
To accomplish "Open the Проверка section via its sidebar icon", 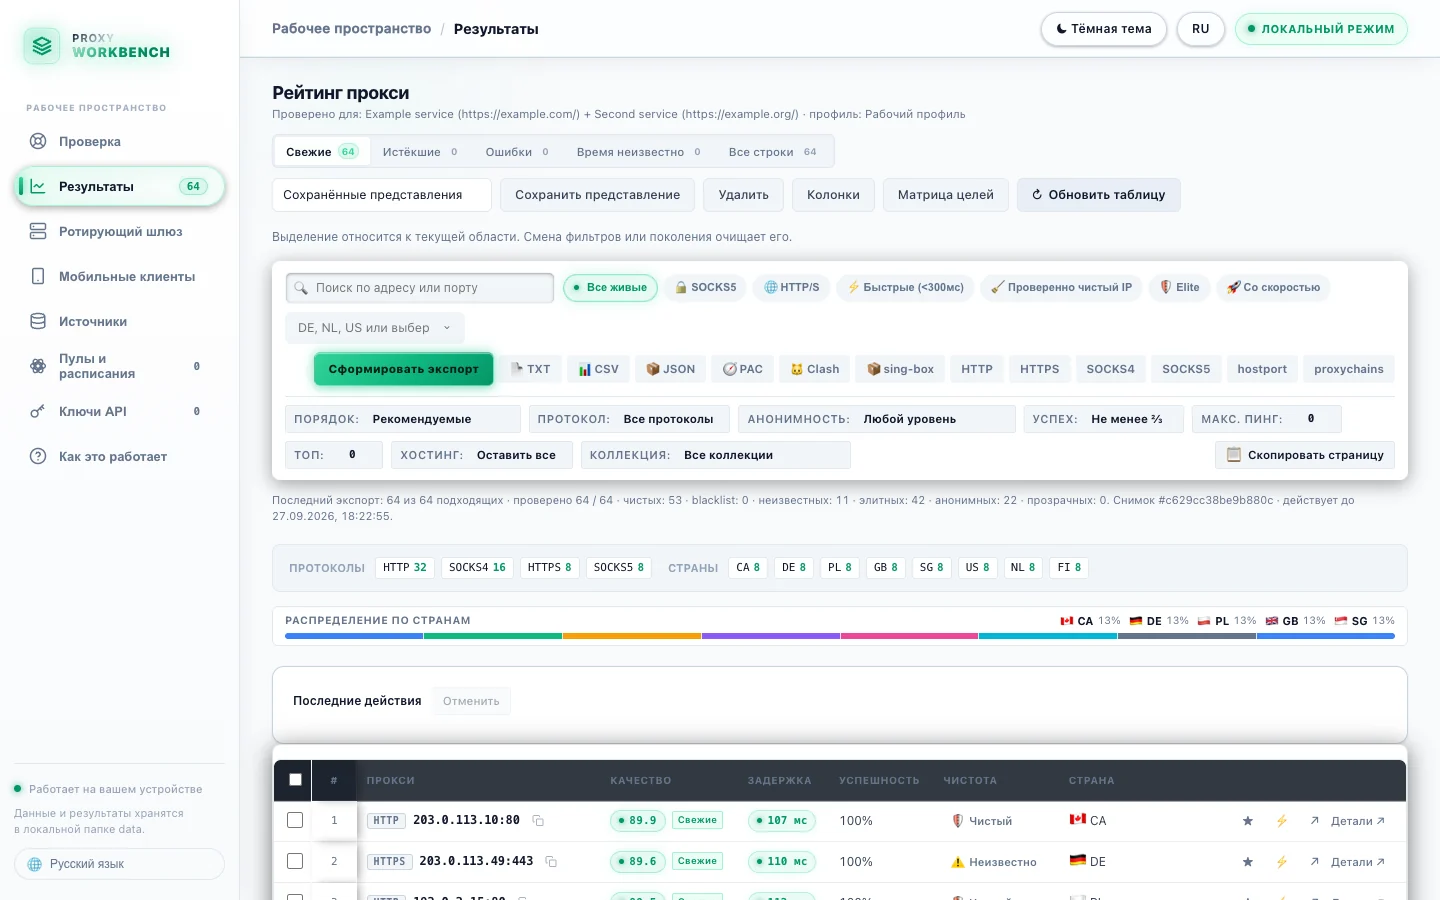I will [38, 141].
